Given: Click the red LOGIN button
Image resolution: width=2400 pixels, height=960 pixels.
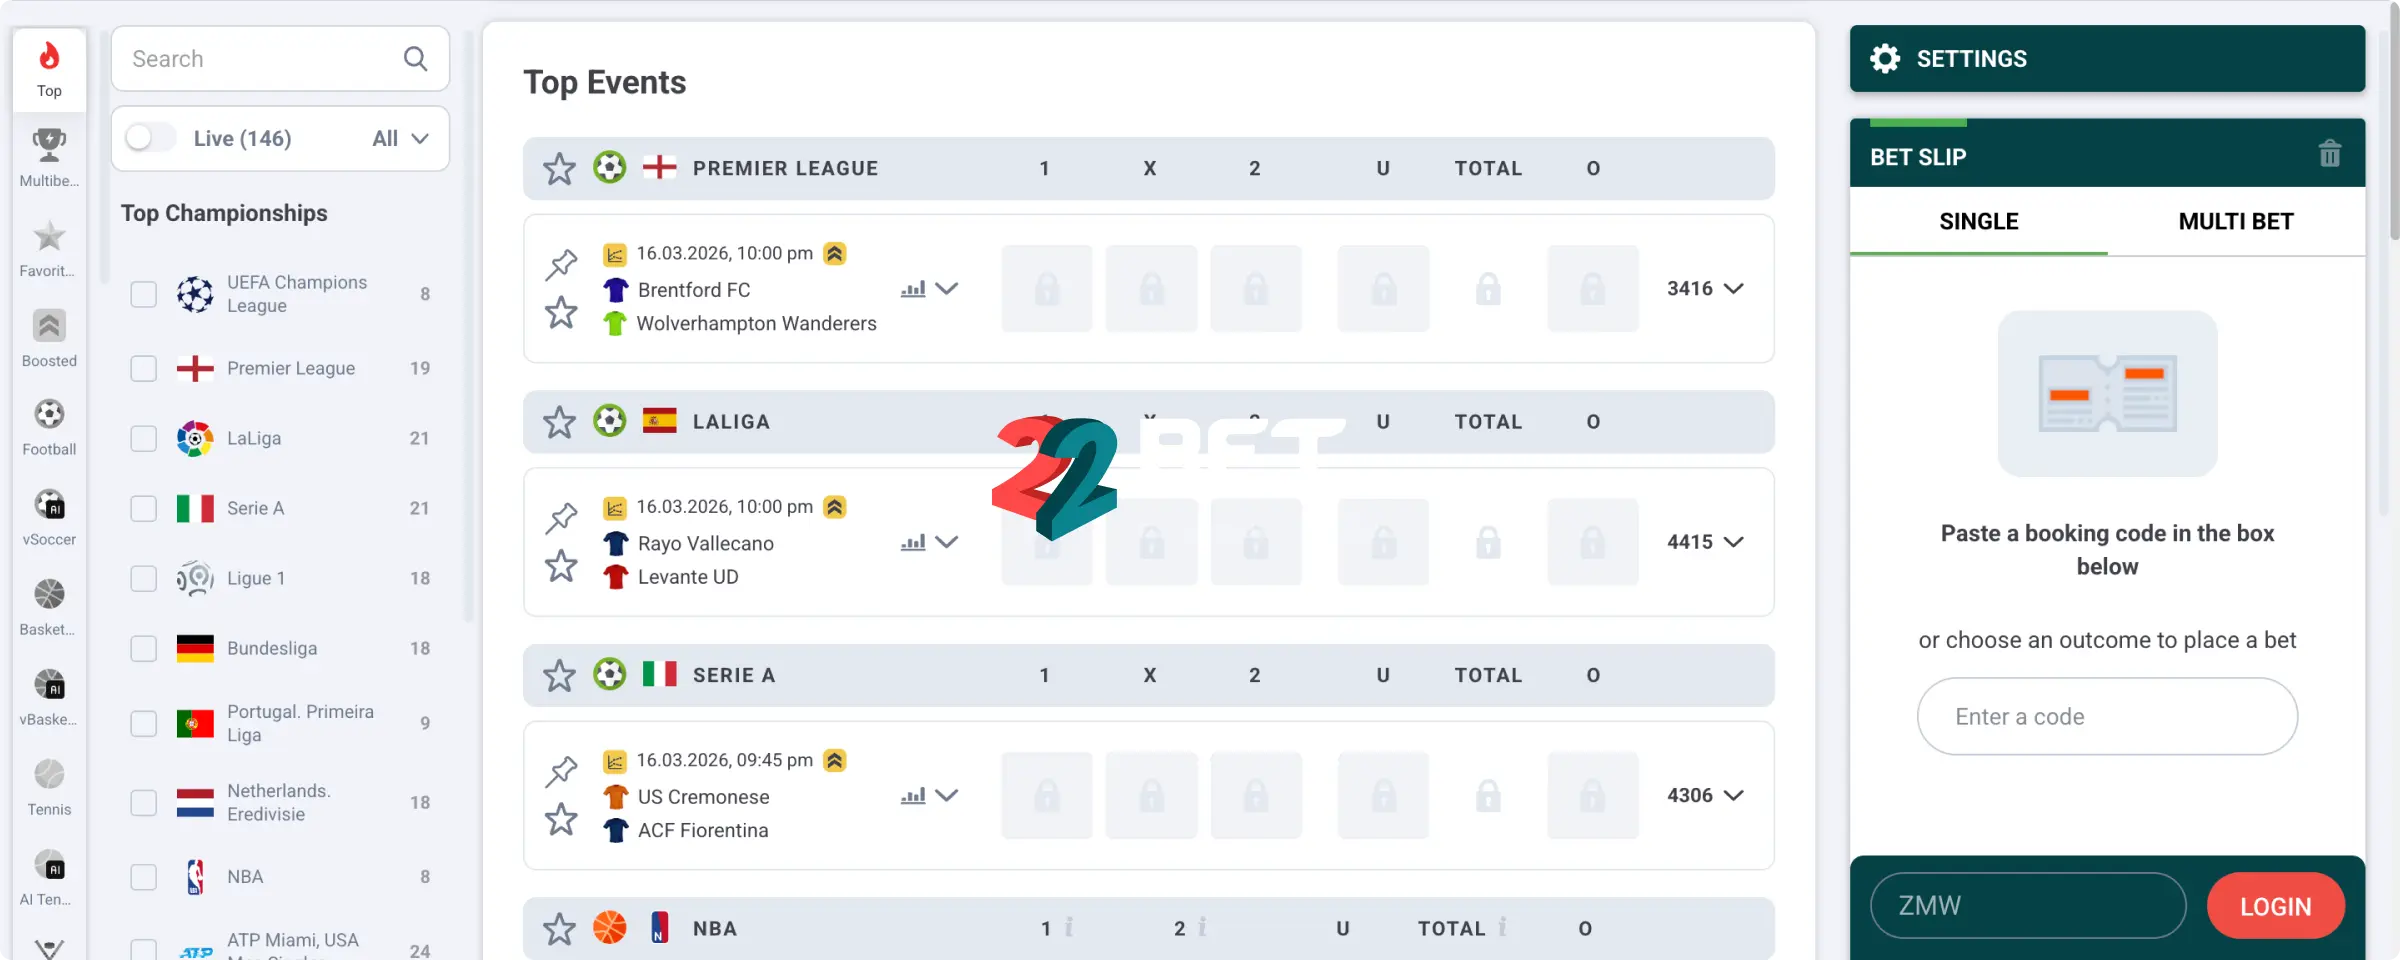Looking at the screenshot, I should click(2275, 906).
